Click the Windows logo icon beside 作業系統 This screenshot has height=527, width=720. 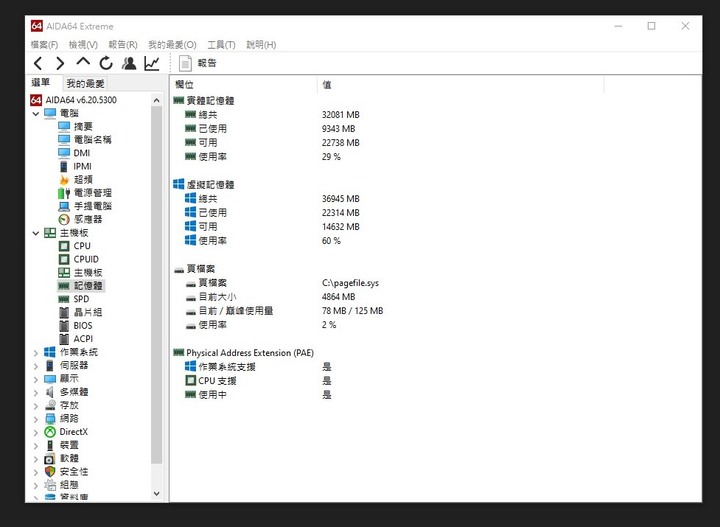50,353
